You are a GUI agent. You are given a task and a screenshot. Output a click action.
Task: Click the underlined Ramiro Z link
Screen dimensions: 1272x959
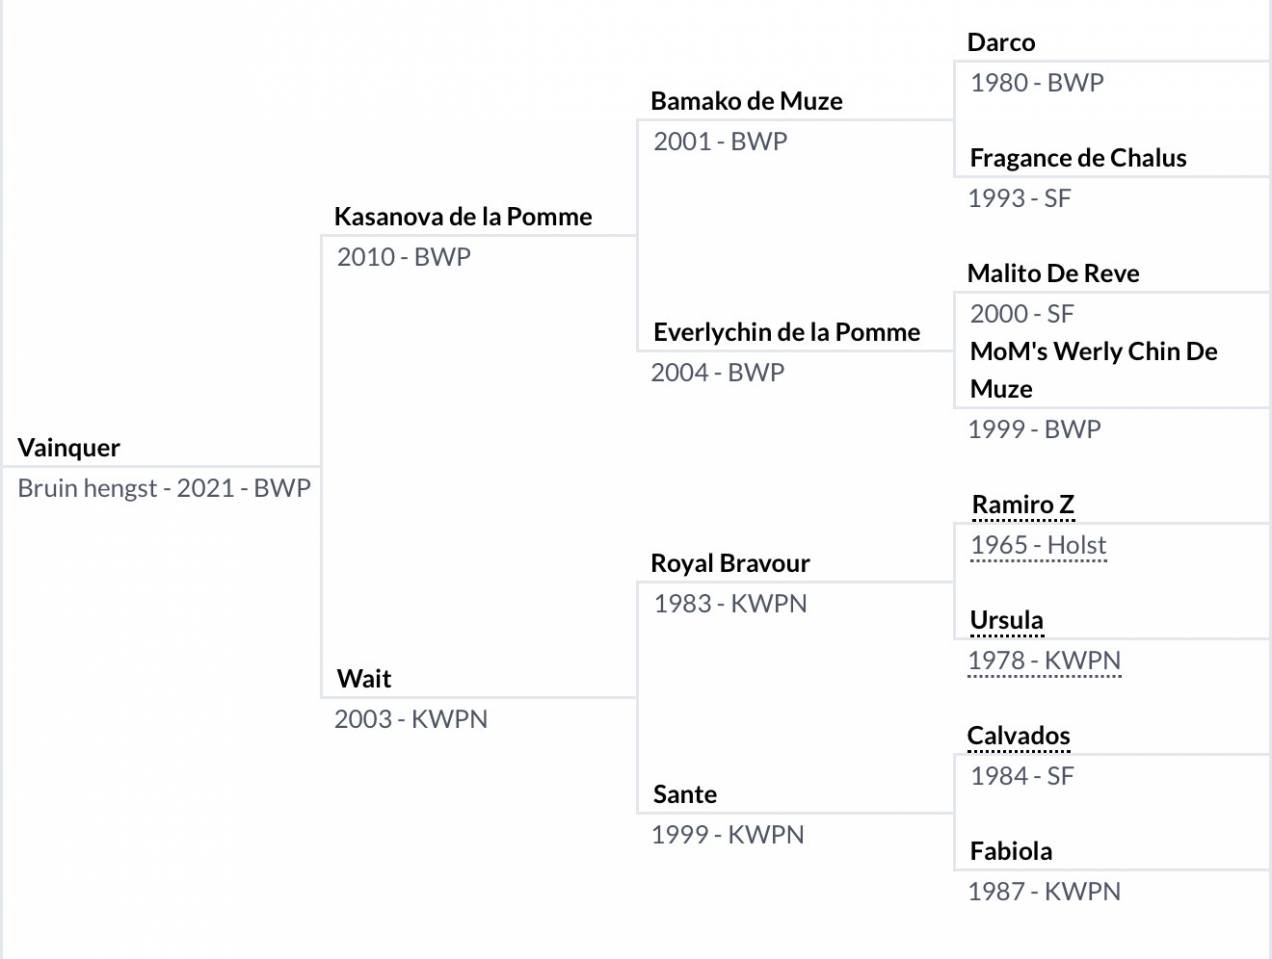coord(1023,505)
